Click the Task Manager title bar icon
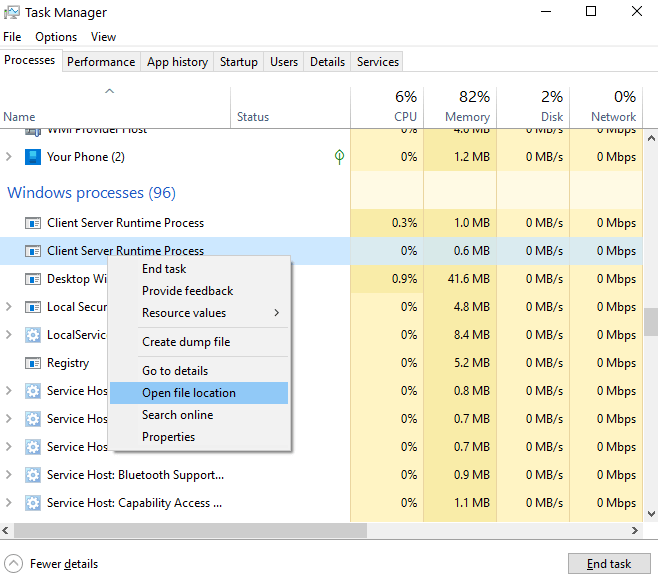This screenshot has width=658, height=584. [x=12, y=12]
